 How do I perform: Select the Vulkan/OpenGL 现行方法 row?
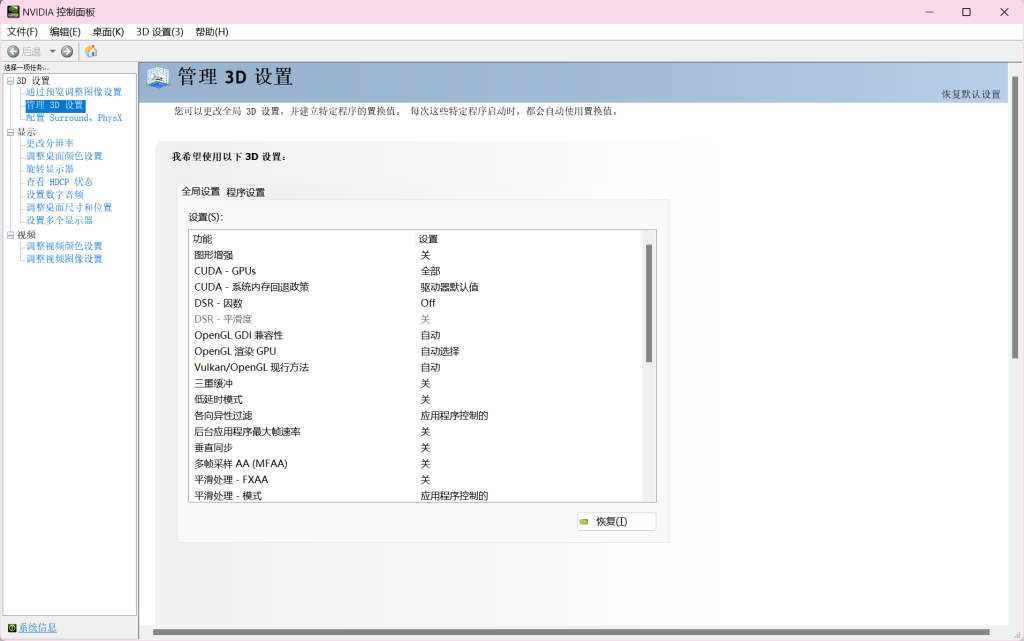coord(415,367)
